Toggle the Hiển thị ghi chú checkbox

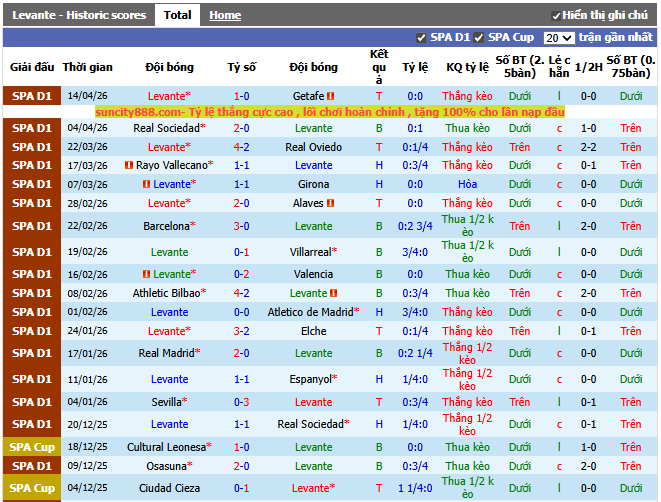pos(556,16)
